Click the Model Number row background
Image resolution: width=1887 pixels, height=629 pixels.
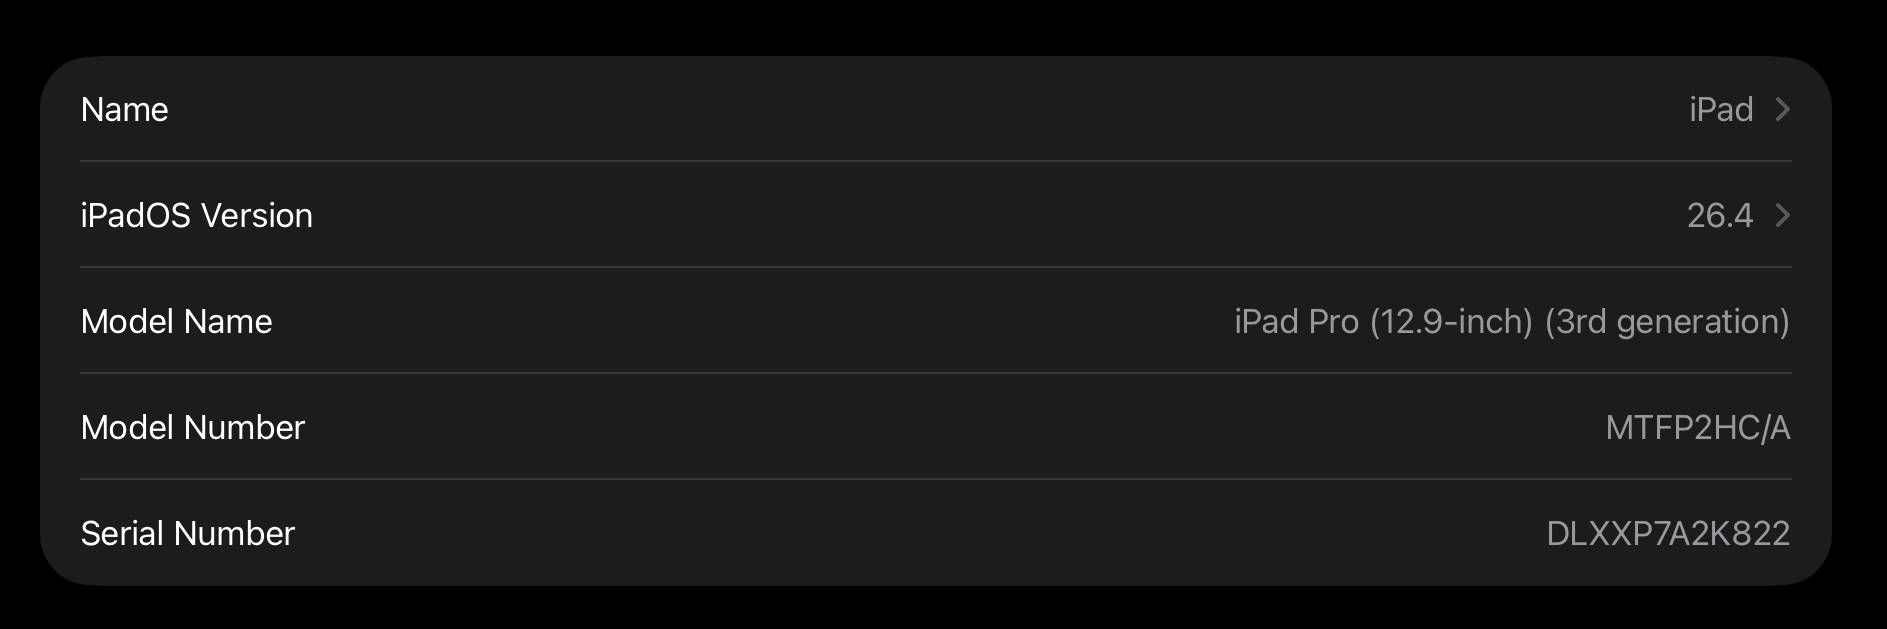900,427
